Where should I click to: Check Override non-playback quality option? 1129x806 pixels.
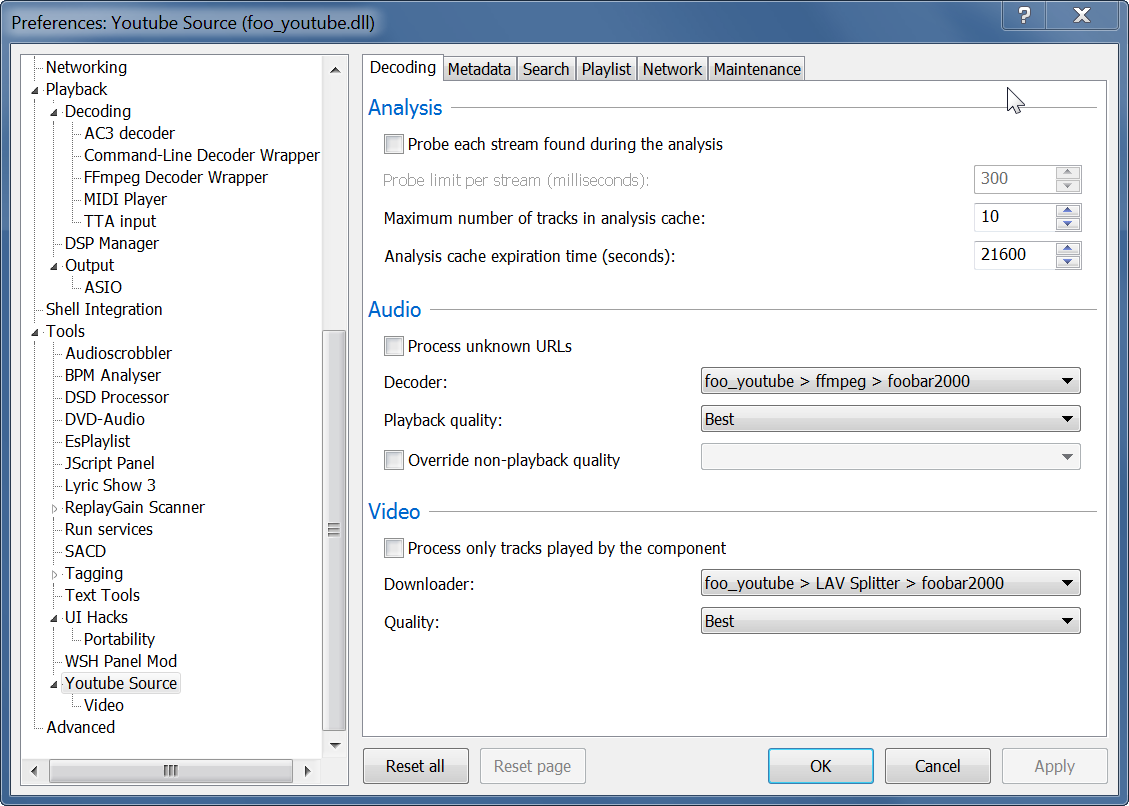[x=394, y=460]
